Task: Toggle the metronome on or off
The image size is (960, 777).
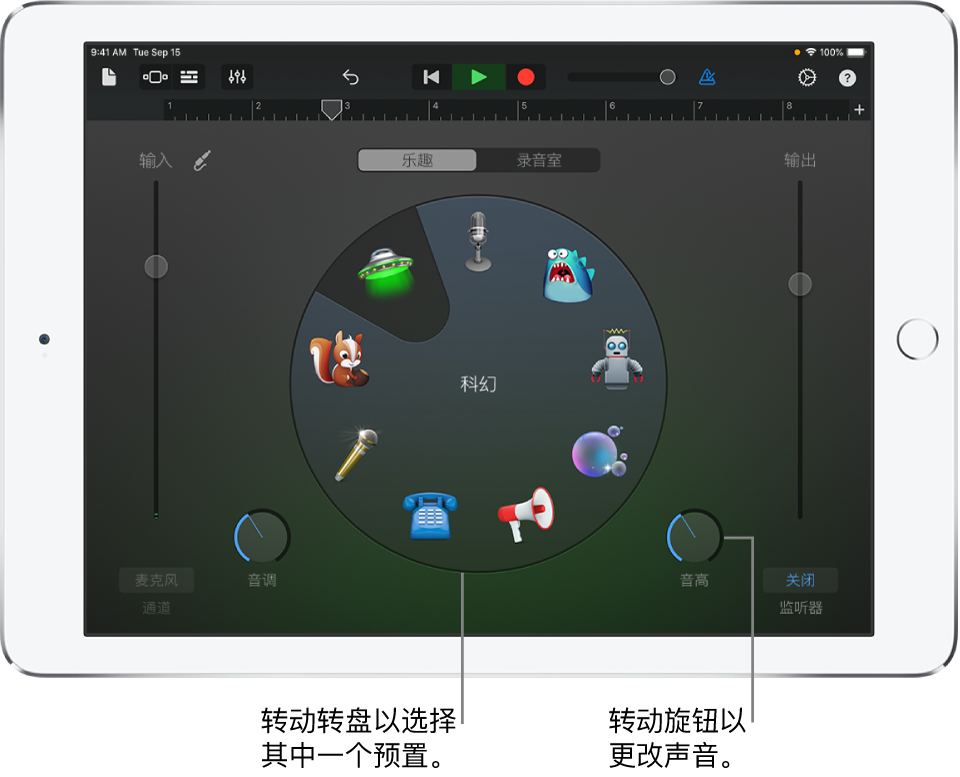Action: [x=706, y=77]
